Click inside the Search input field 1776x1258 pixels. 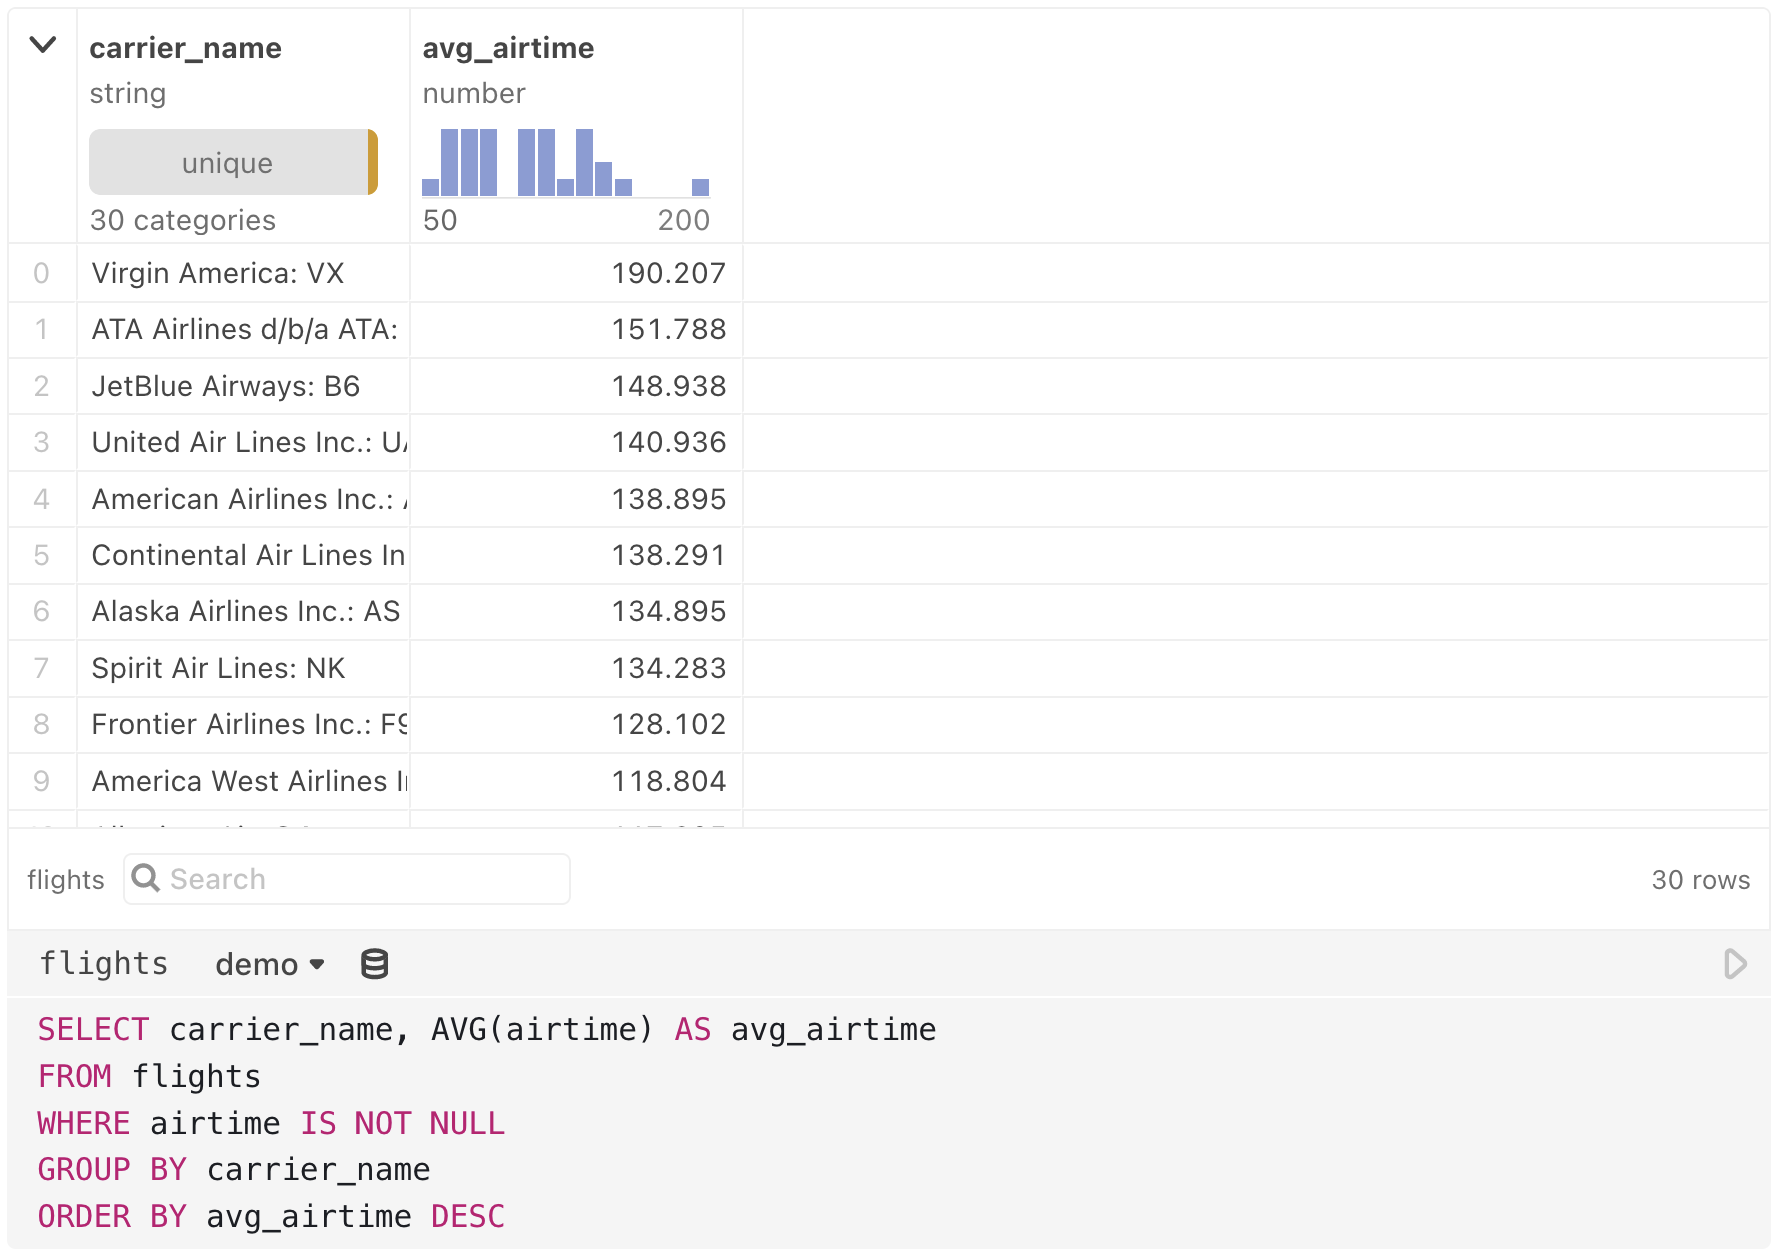coord(330,878)
